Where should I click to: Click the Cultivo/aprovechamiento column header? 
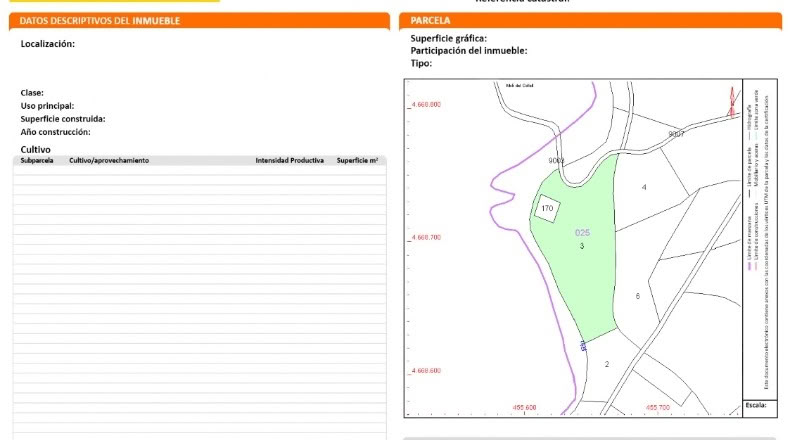pos(109,160)
